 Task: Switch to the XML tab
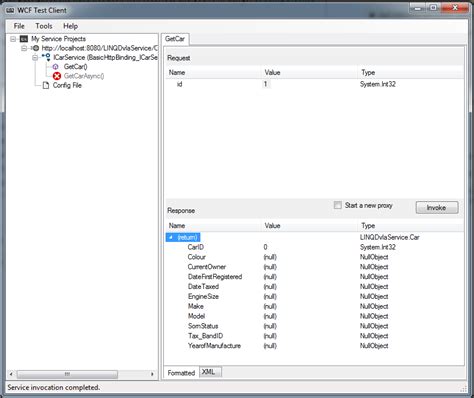click(x=209, y=372)
